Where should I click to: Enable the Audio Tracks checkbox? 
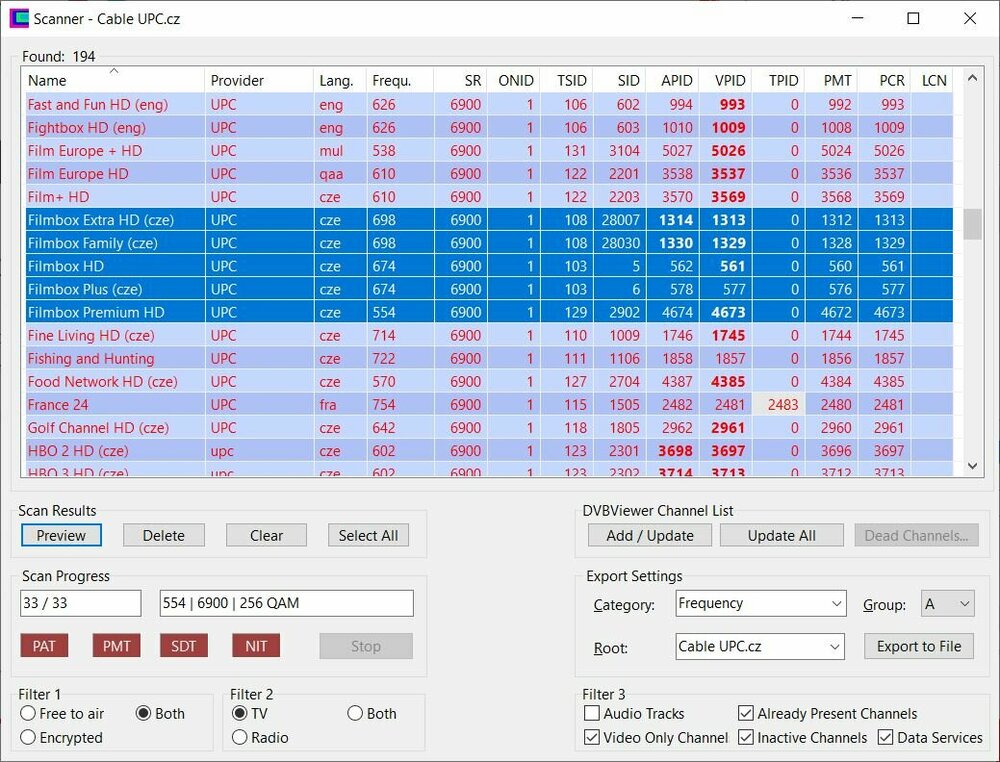point(592,714)
